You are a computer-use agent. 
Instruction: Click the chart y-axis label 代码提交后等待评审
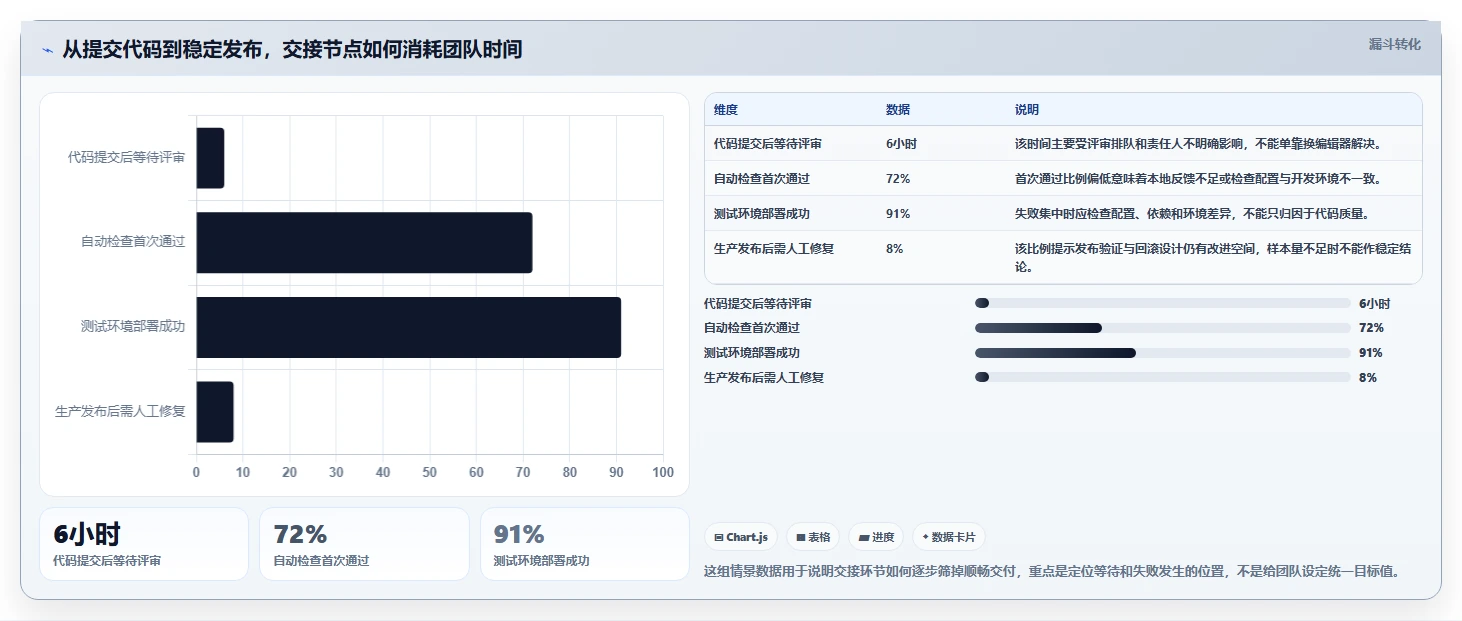coord(126,157)
